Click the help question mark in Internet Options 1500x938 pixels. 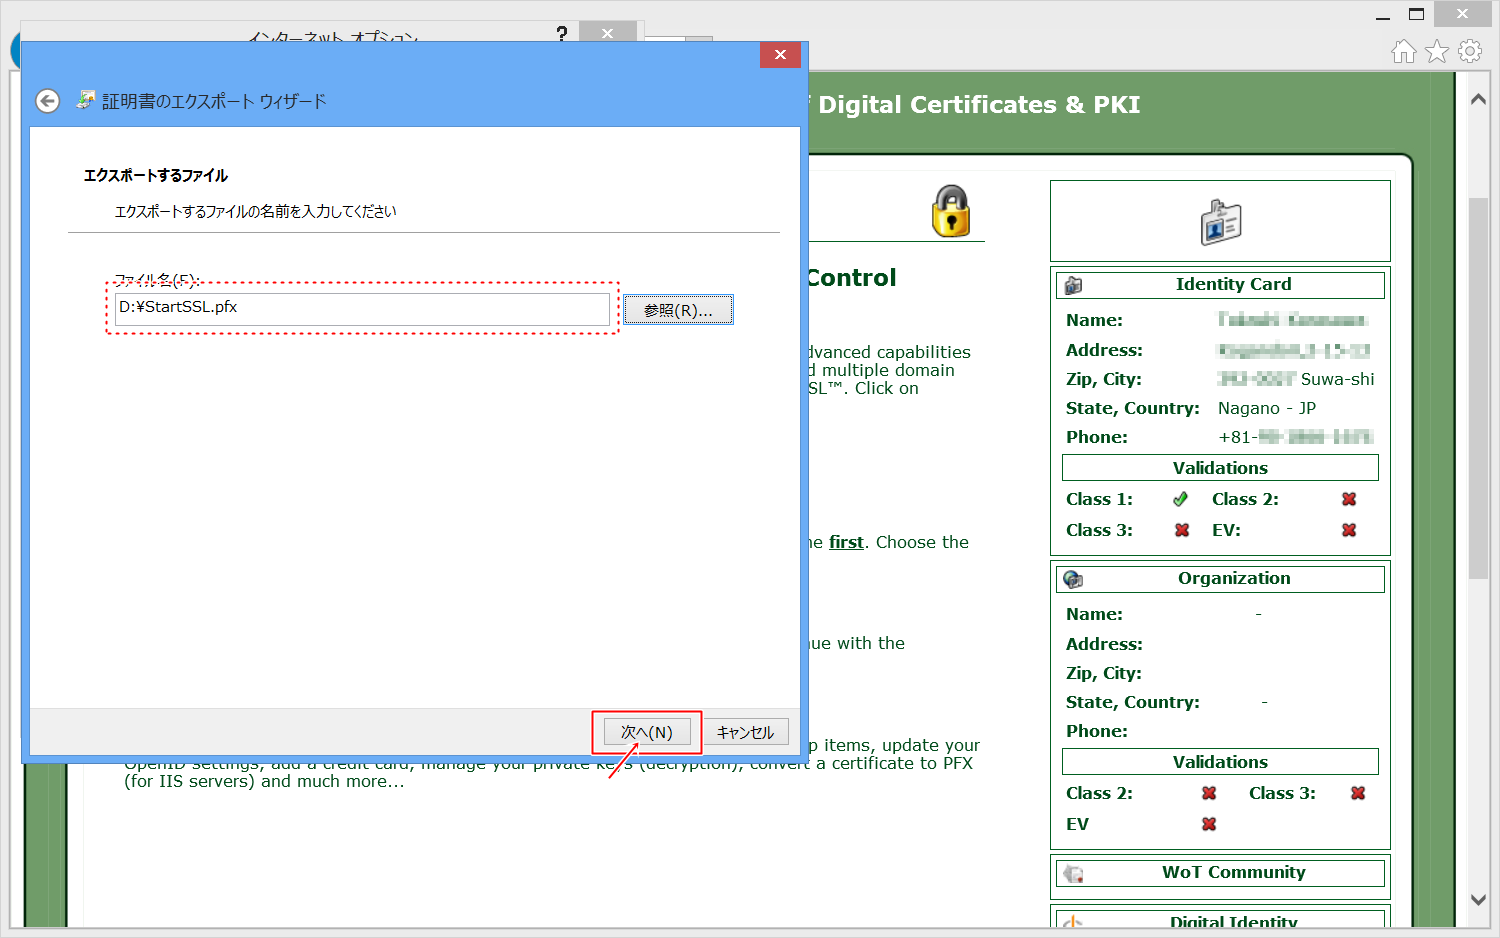coord(562,34)
